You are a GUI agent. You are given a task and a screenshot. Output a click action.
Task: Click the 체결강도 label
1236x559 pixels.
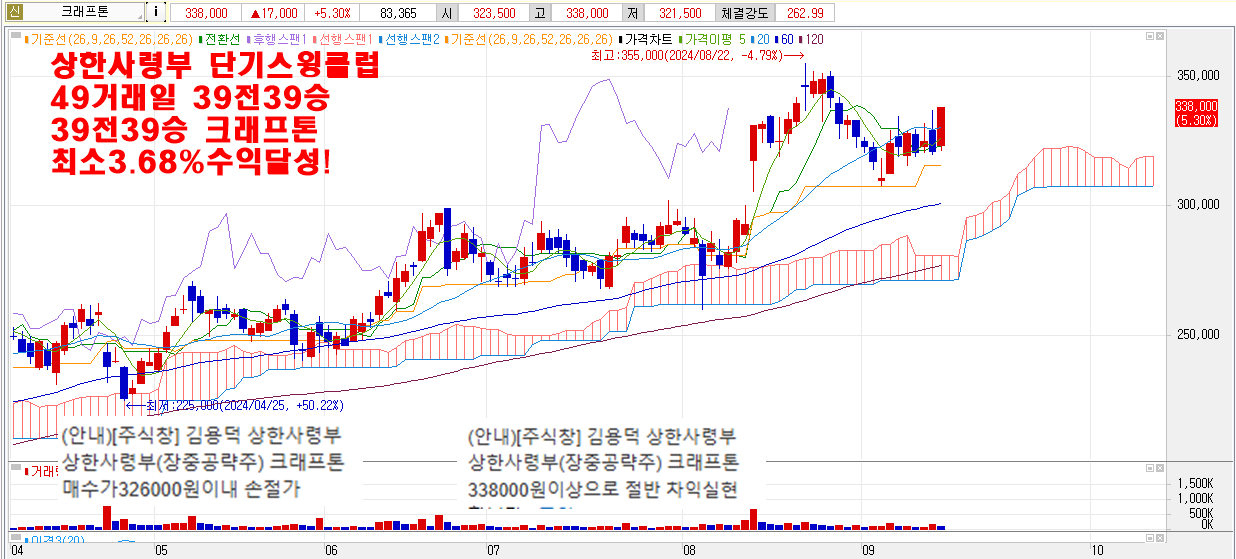(x=744, y=13)
